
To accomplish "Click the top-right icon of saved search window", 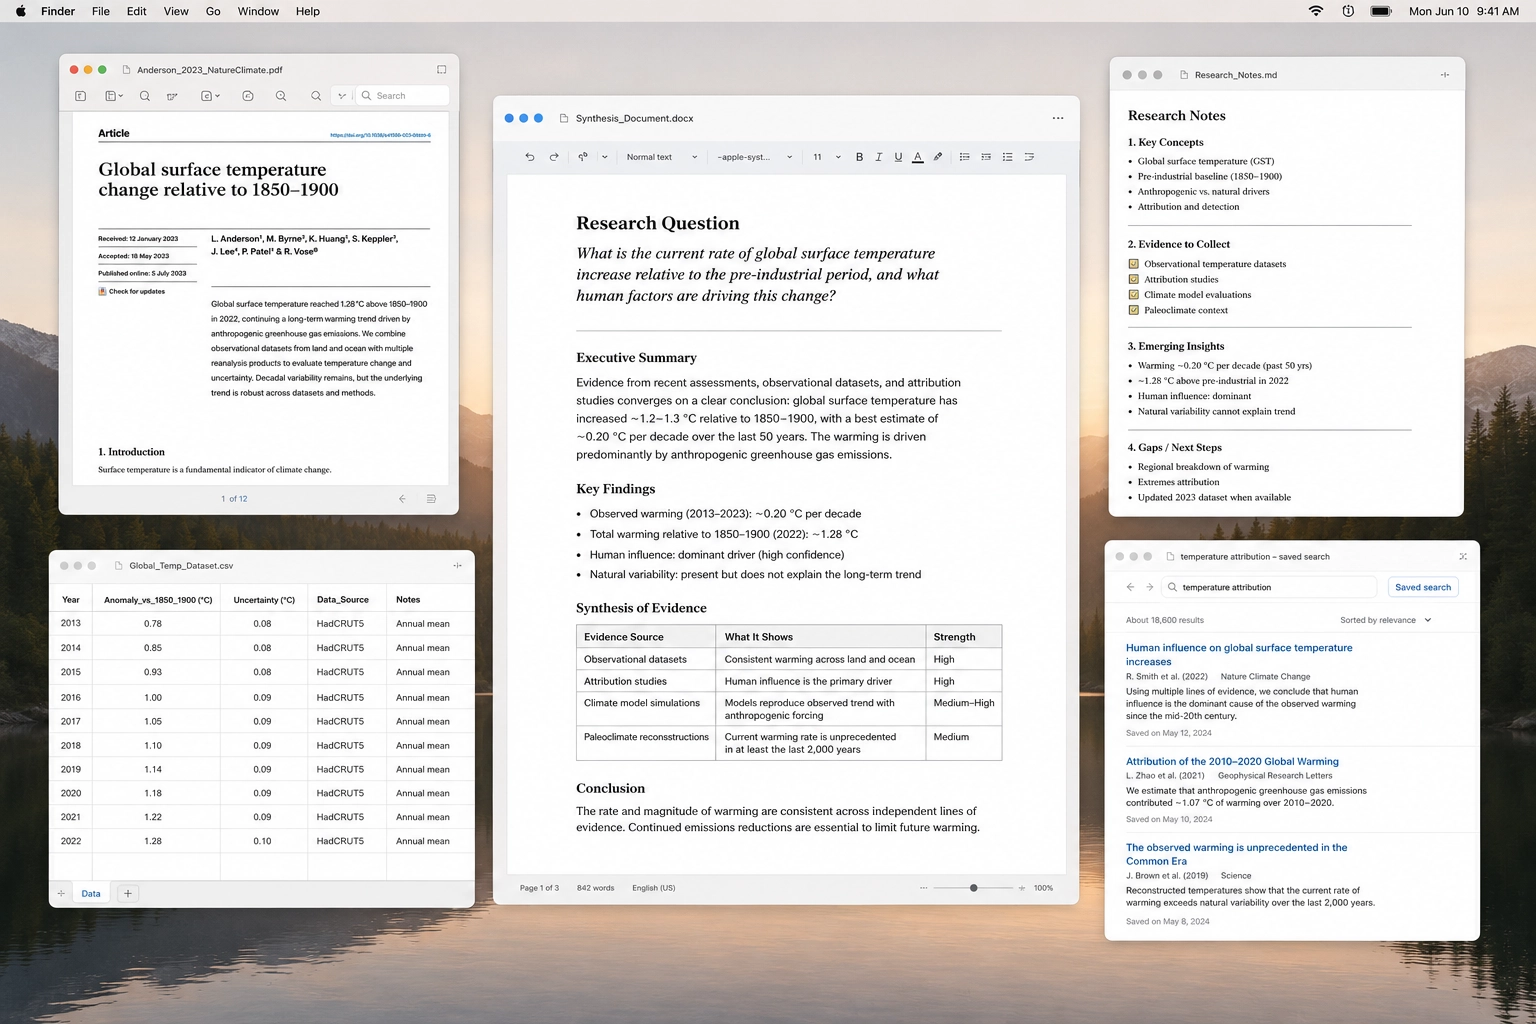I will click(x=1463, y=557).
